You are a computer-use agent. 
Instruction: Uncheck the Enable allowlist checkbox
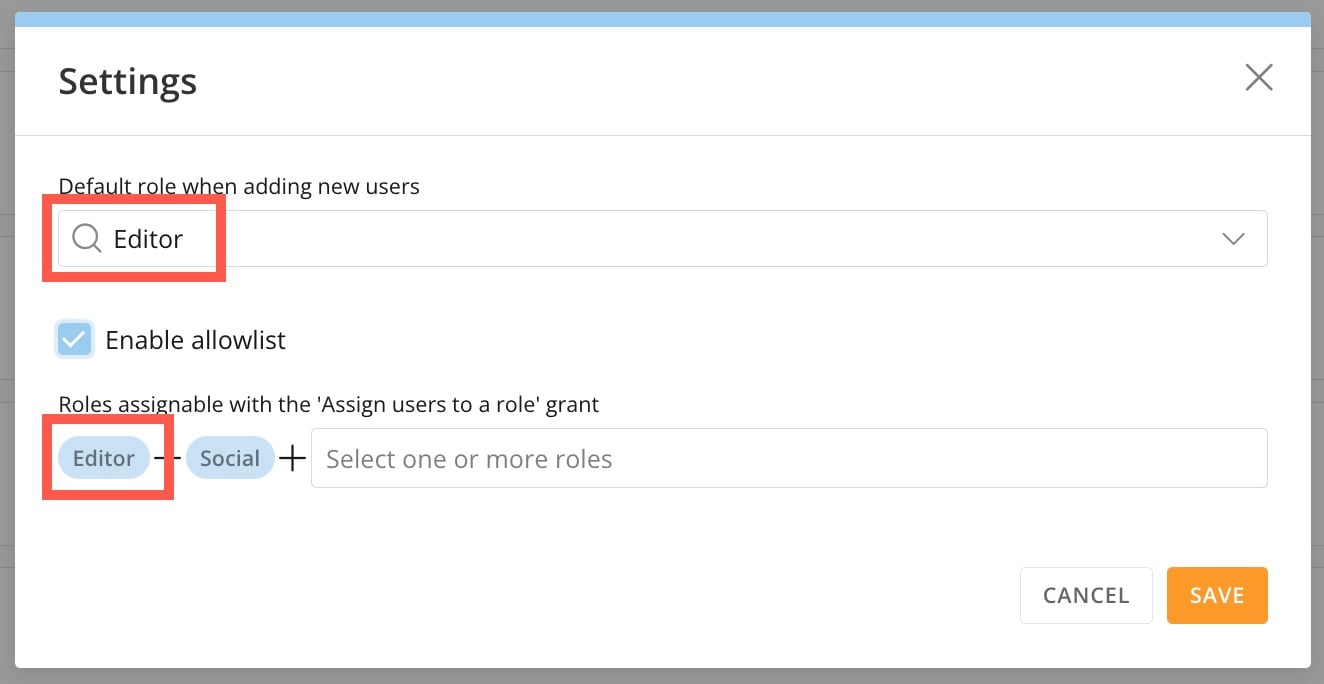[75, 340]
